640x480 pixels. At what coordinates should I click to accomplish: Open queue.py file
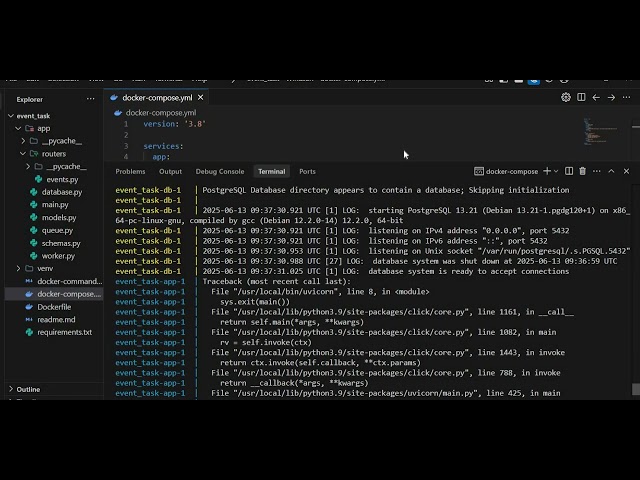57,230
